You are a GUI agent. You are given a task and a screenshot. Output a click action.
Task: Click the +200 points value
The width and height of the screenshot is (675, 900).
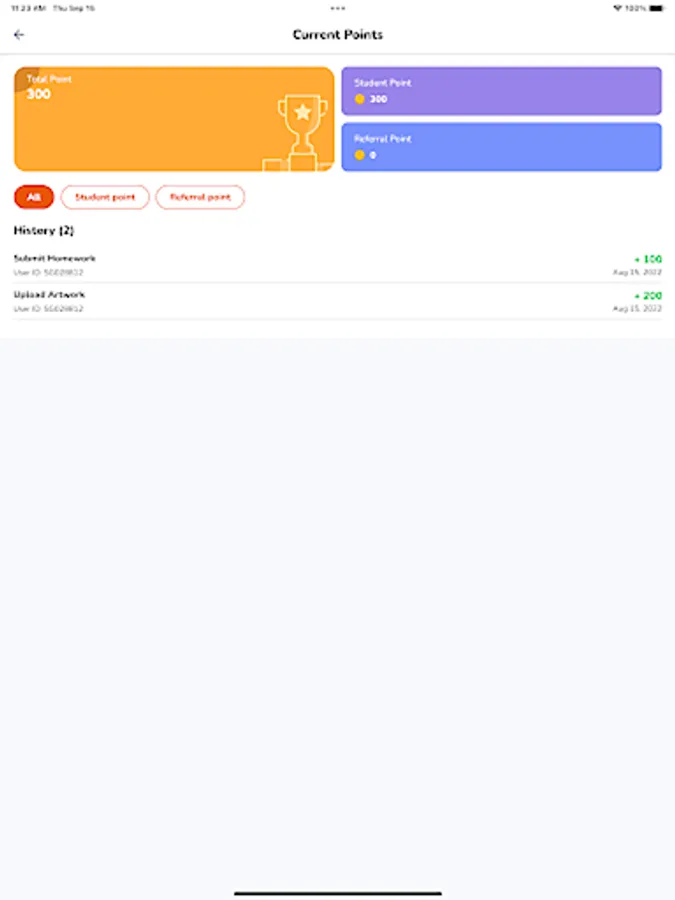648,296
